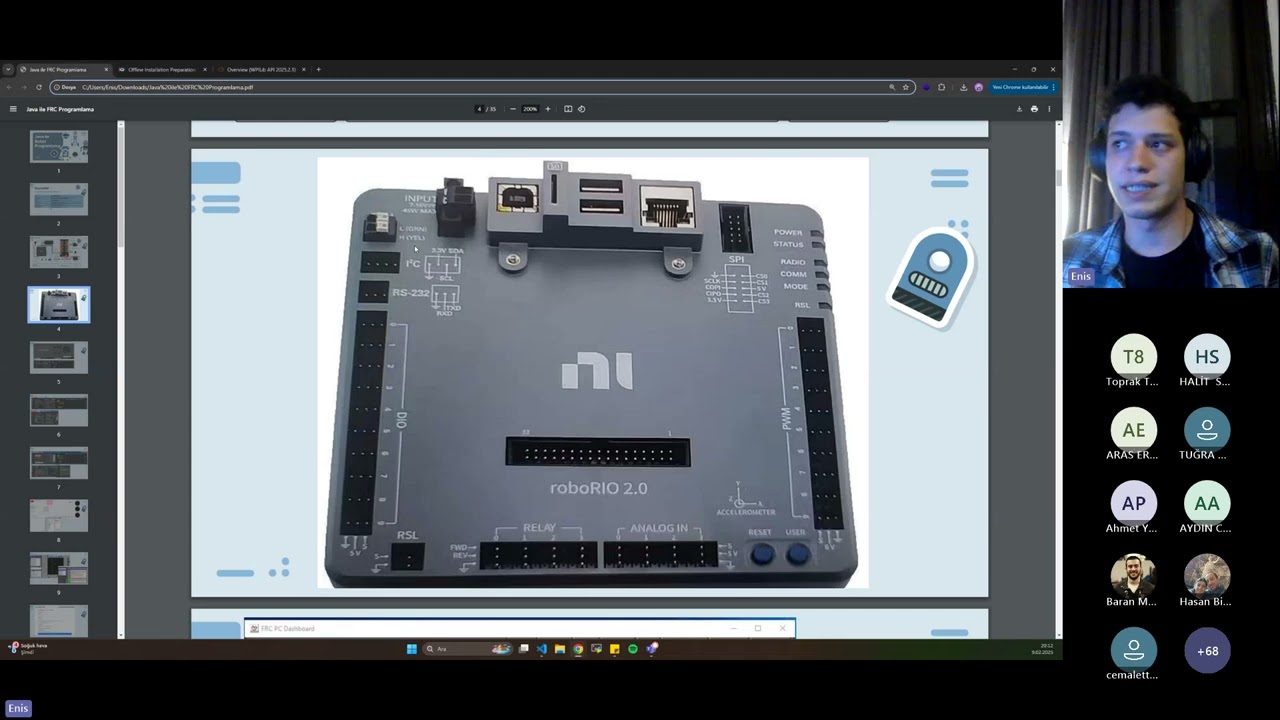The height and width of the screenshot is (720, 1280).
Task: Open a new browser tab
Action: pos(318,70)
